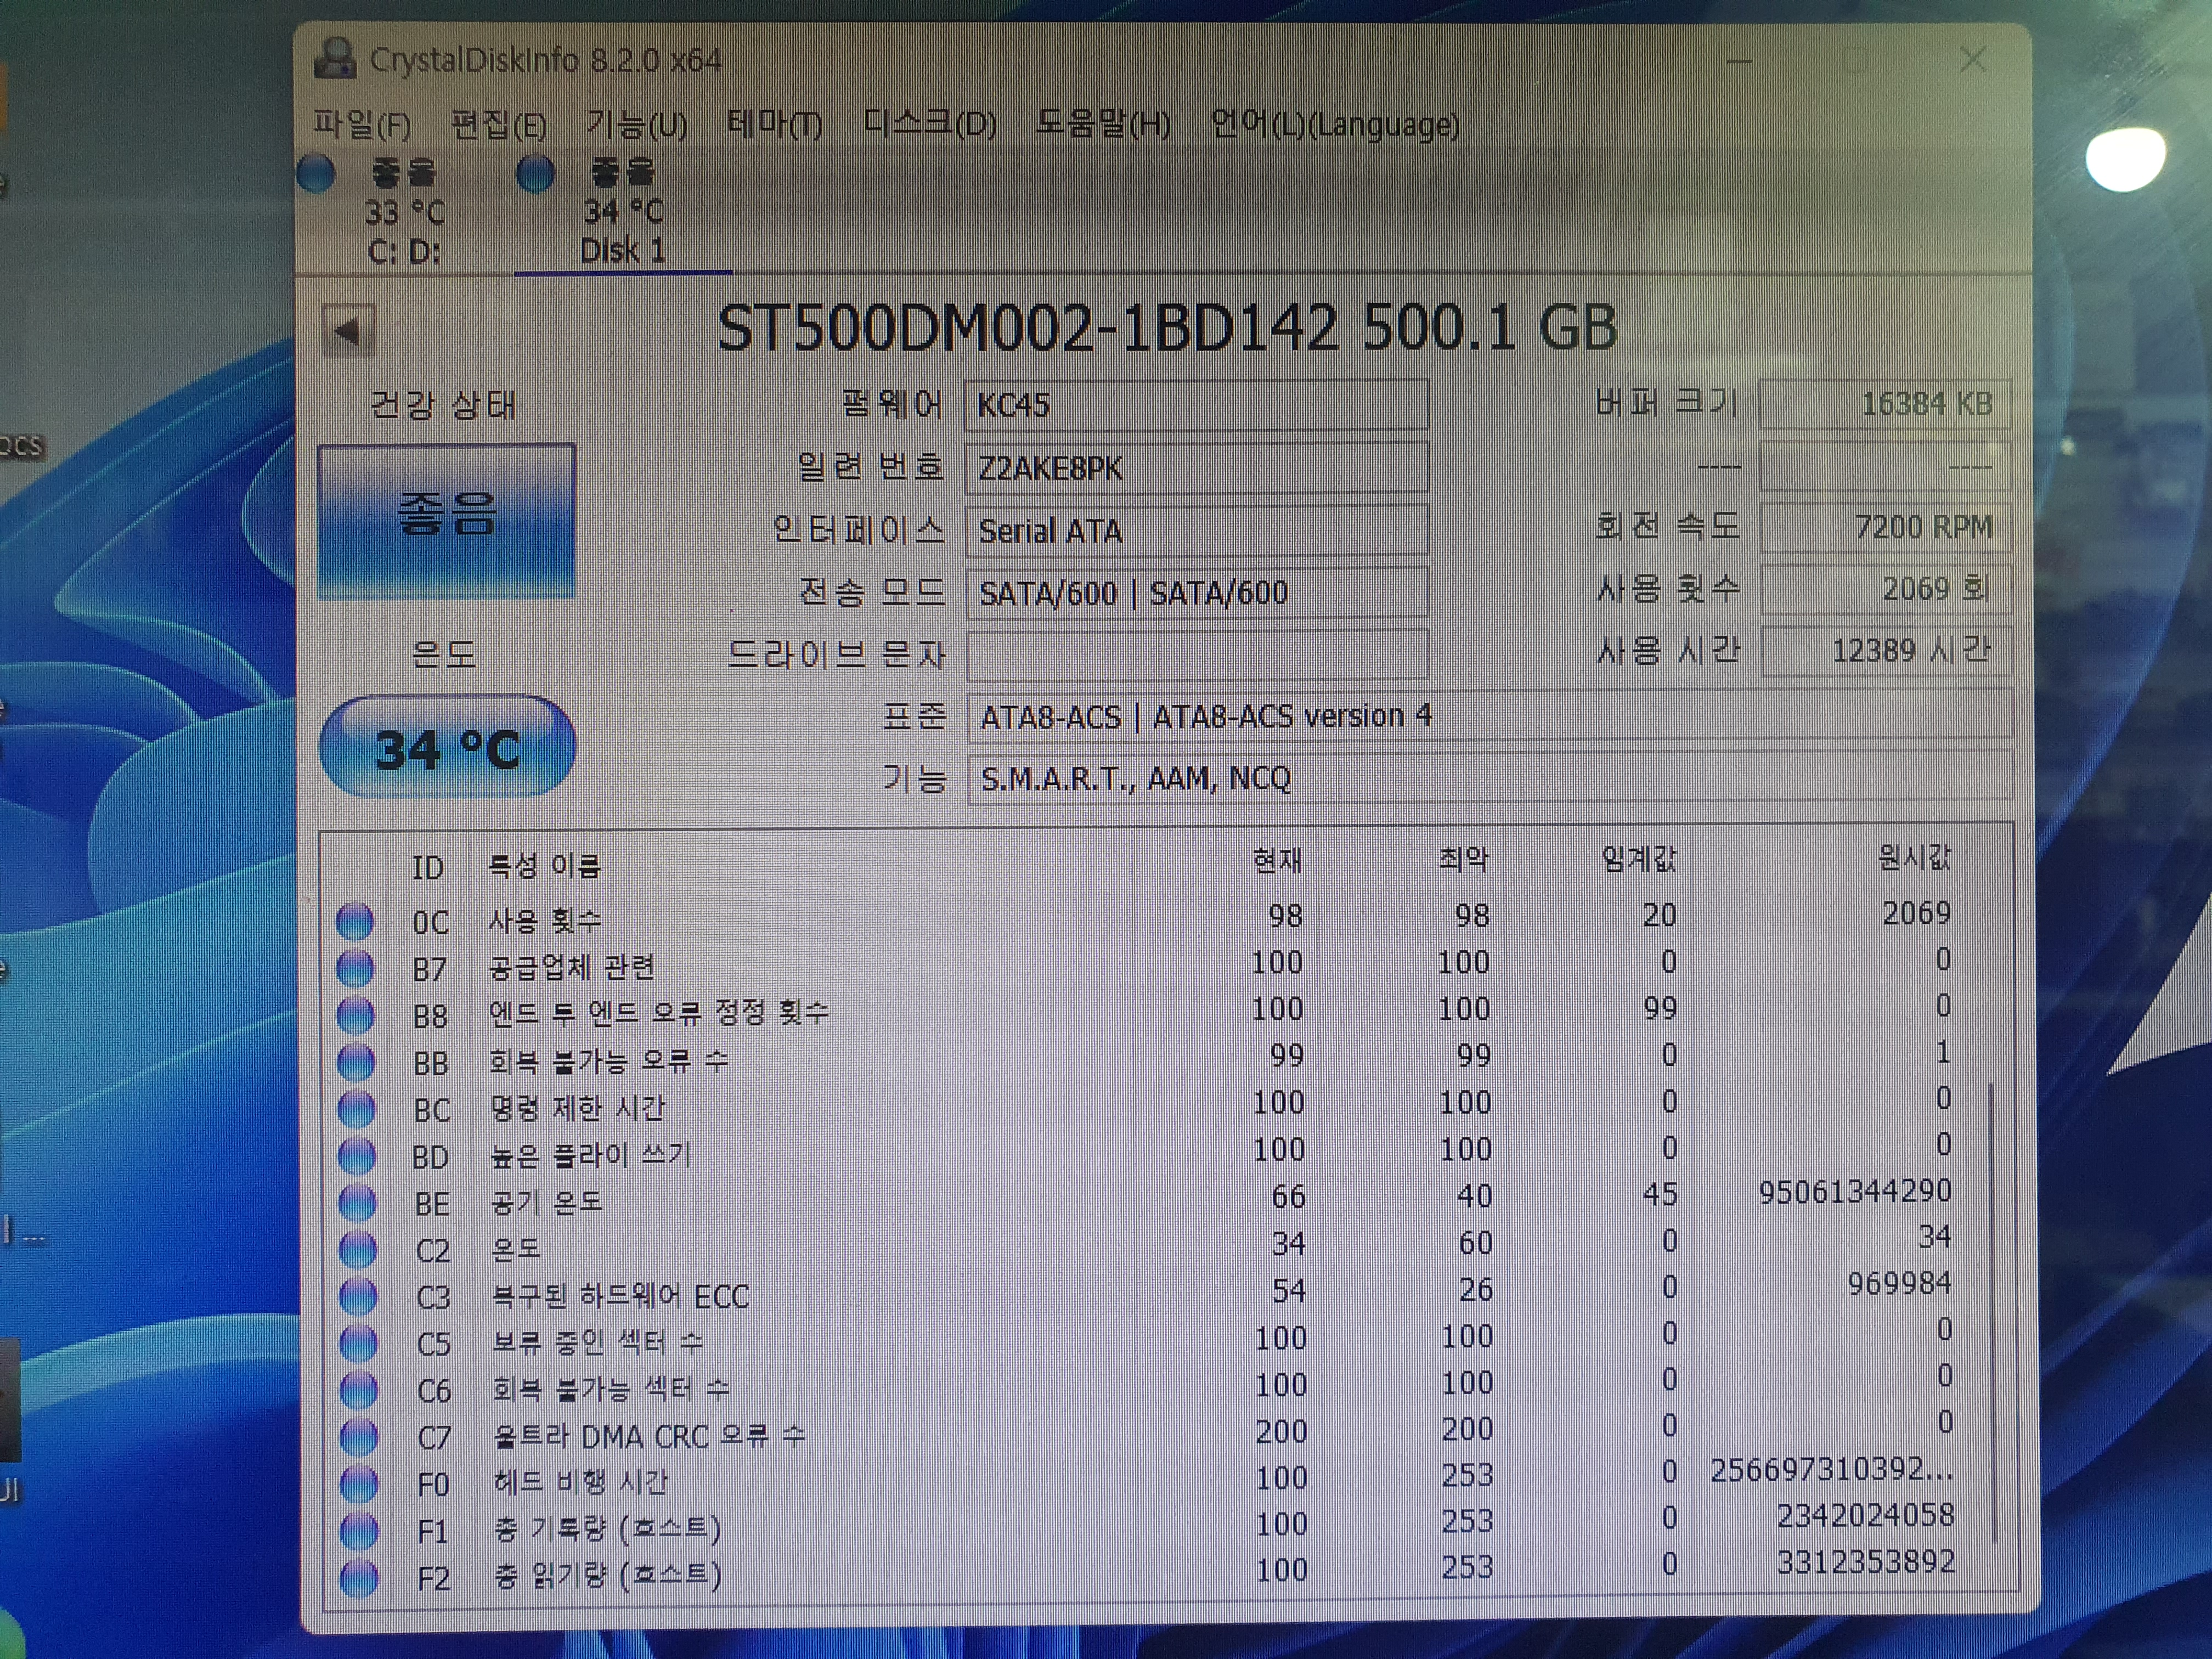The image size is (2212, 1659).
Task: Select attribute name 울트라 DMA CRC 오류 수
Action: click(x=649, y=1436)
